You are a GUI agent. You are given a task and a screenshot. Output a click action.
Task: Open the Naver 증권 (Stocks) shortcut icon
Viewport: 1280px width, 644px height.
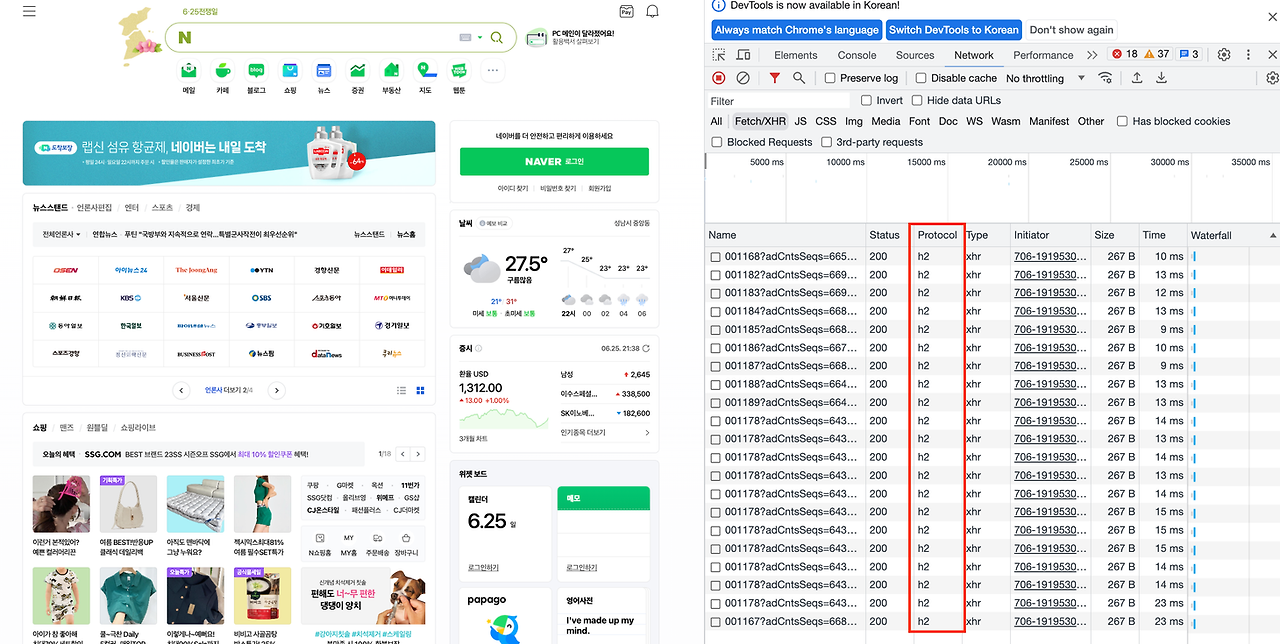point(357,70)
